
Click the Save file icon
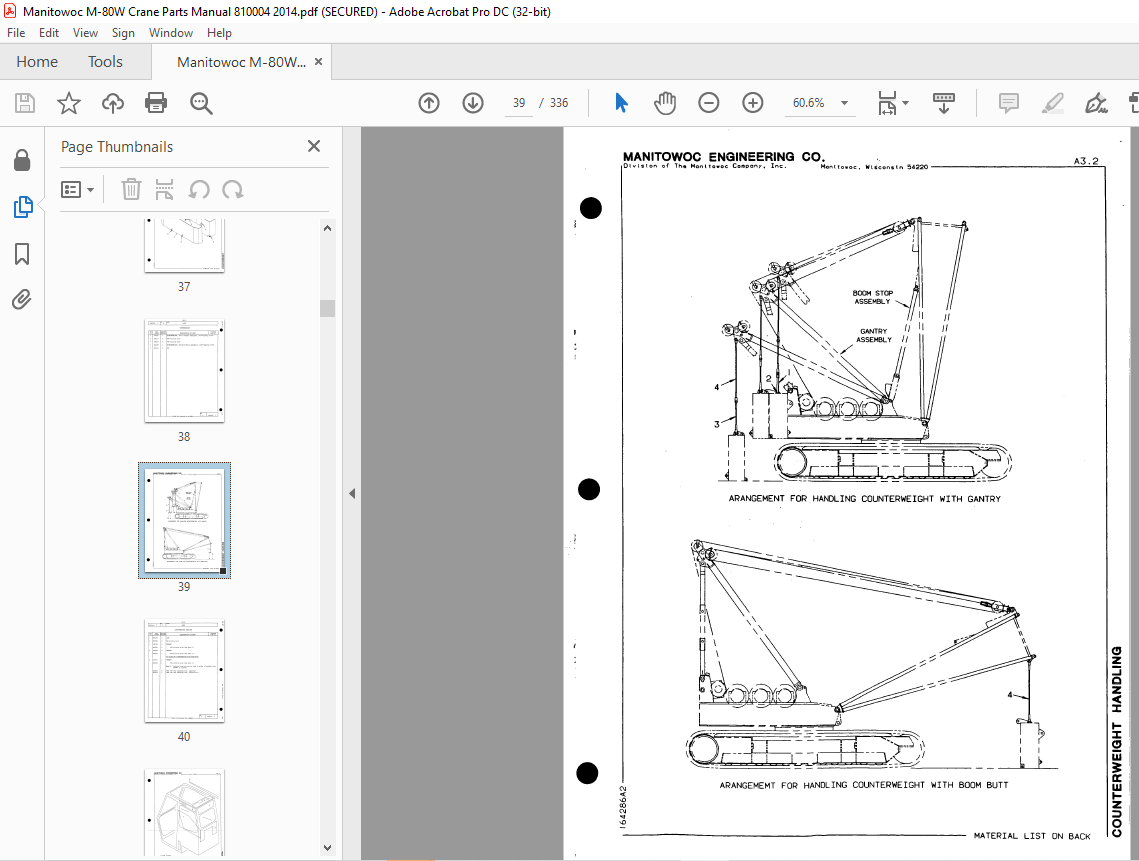click(x=25, y=103)
